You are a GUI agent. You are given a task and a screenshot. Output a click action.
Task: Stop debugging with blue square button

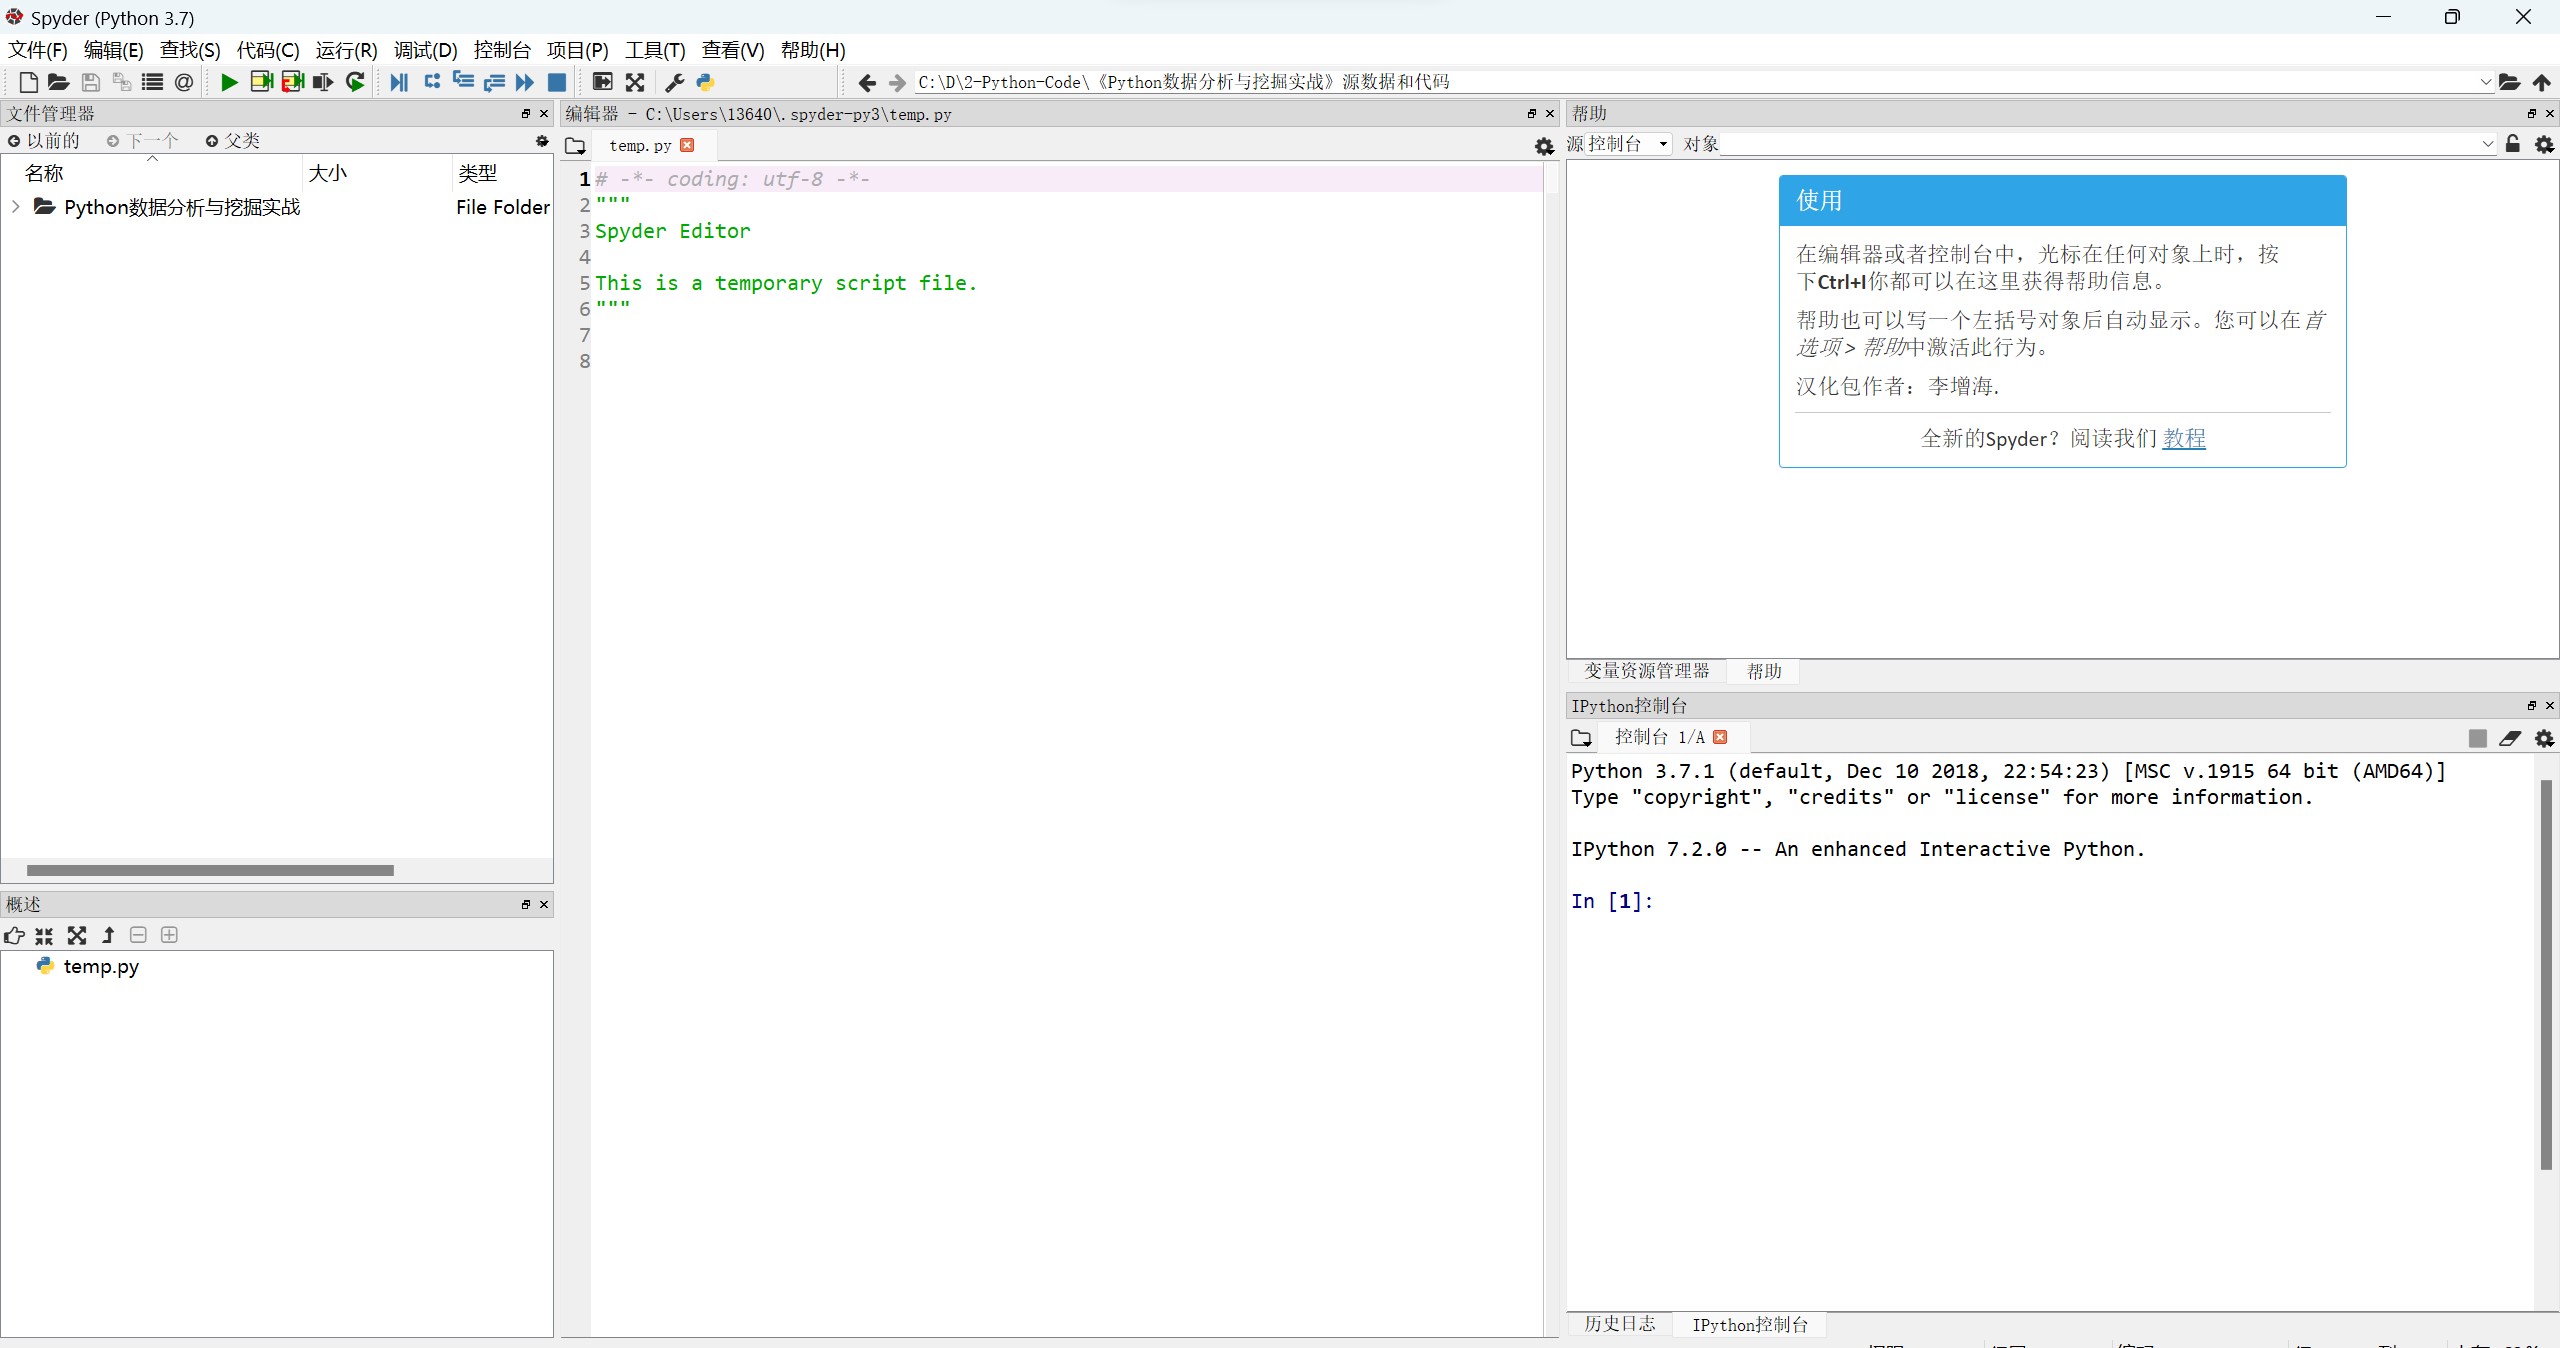click(557, 82)
